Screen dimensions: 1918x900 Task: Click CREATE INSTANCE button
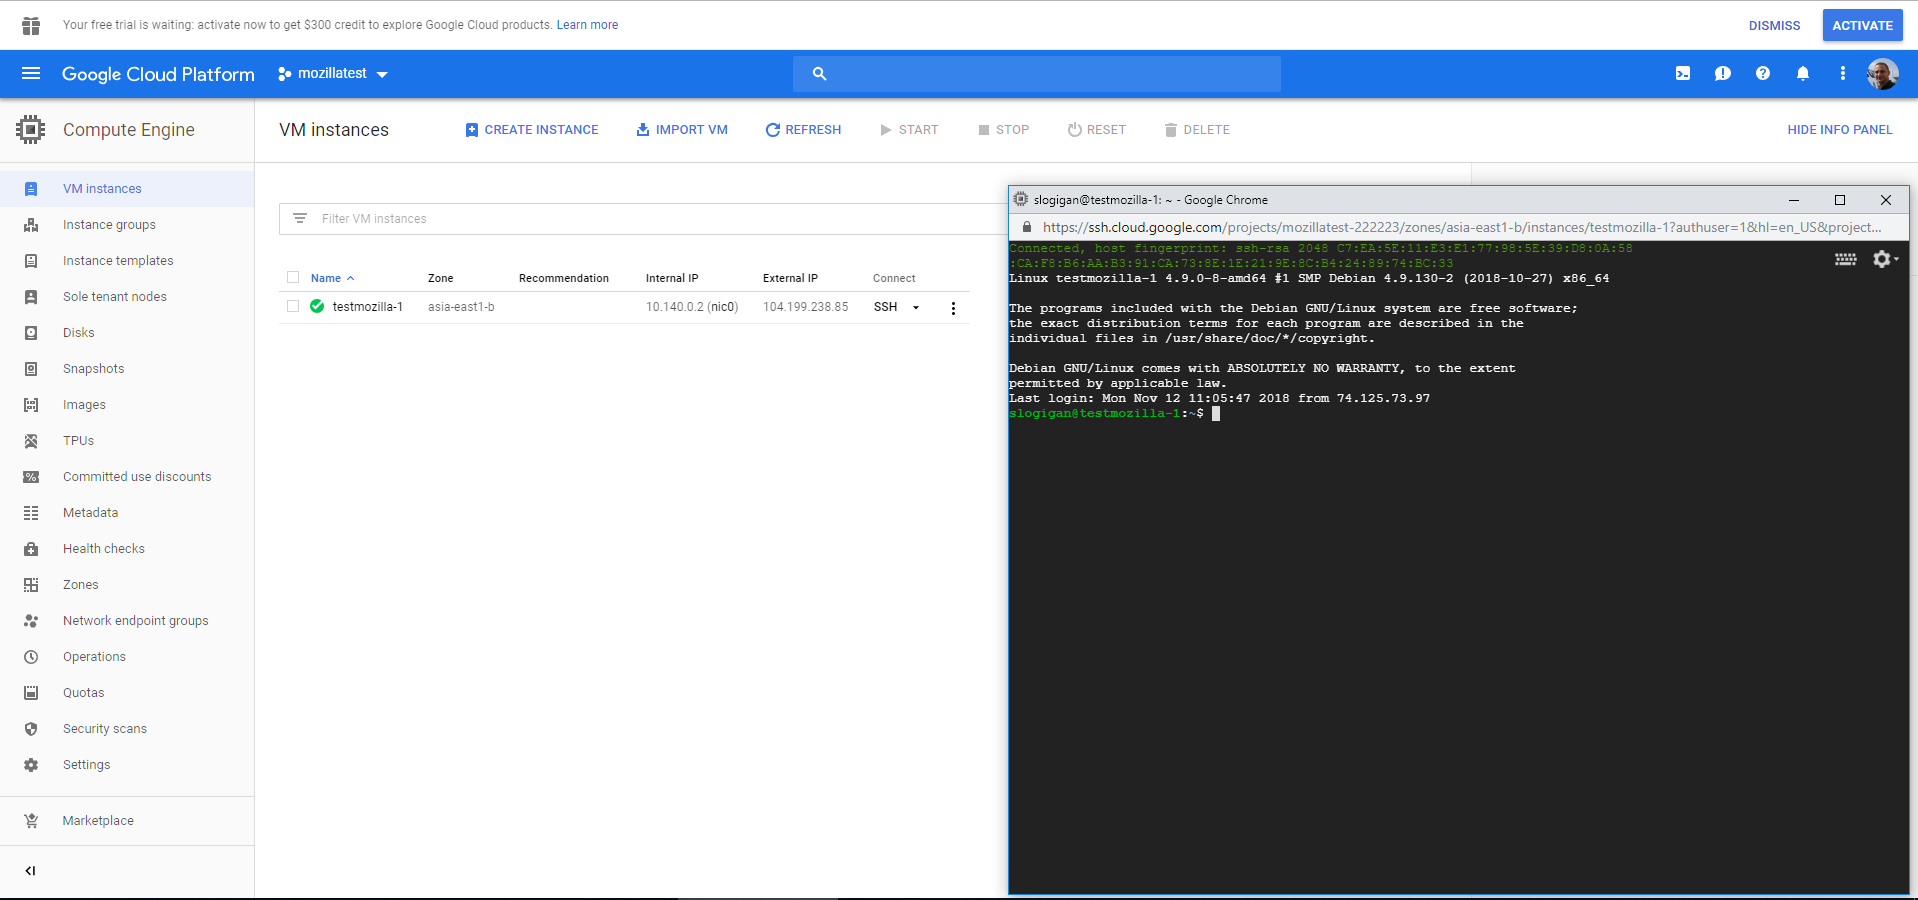[x=532, y=130]
